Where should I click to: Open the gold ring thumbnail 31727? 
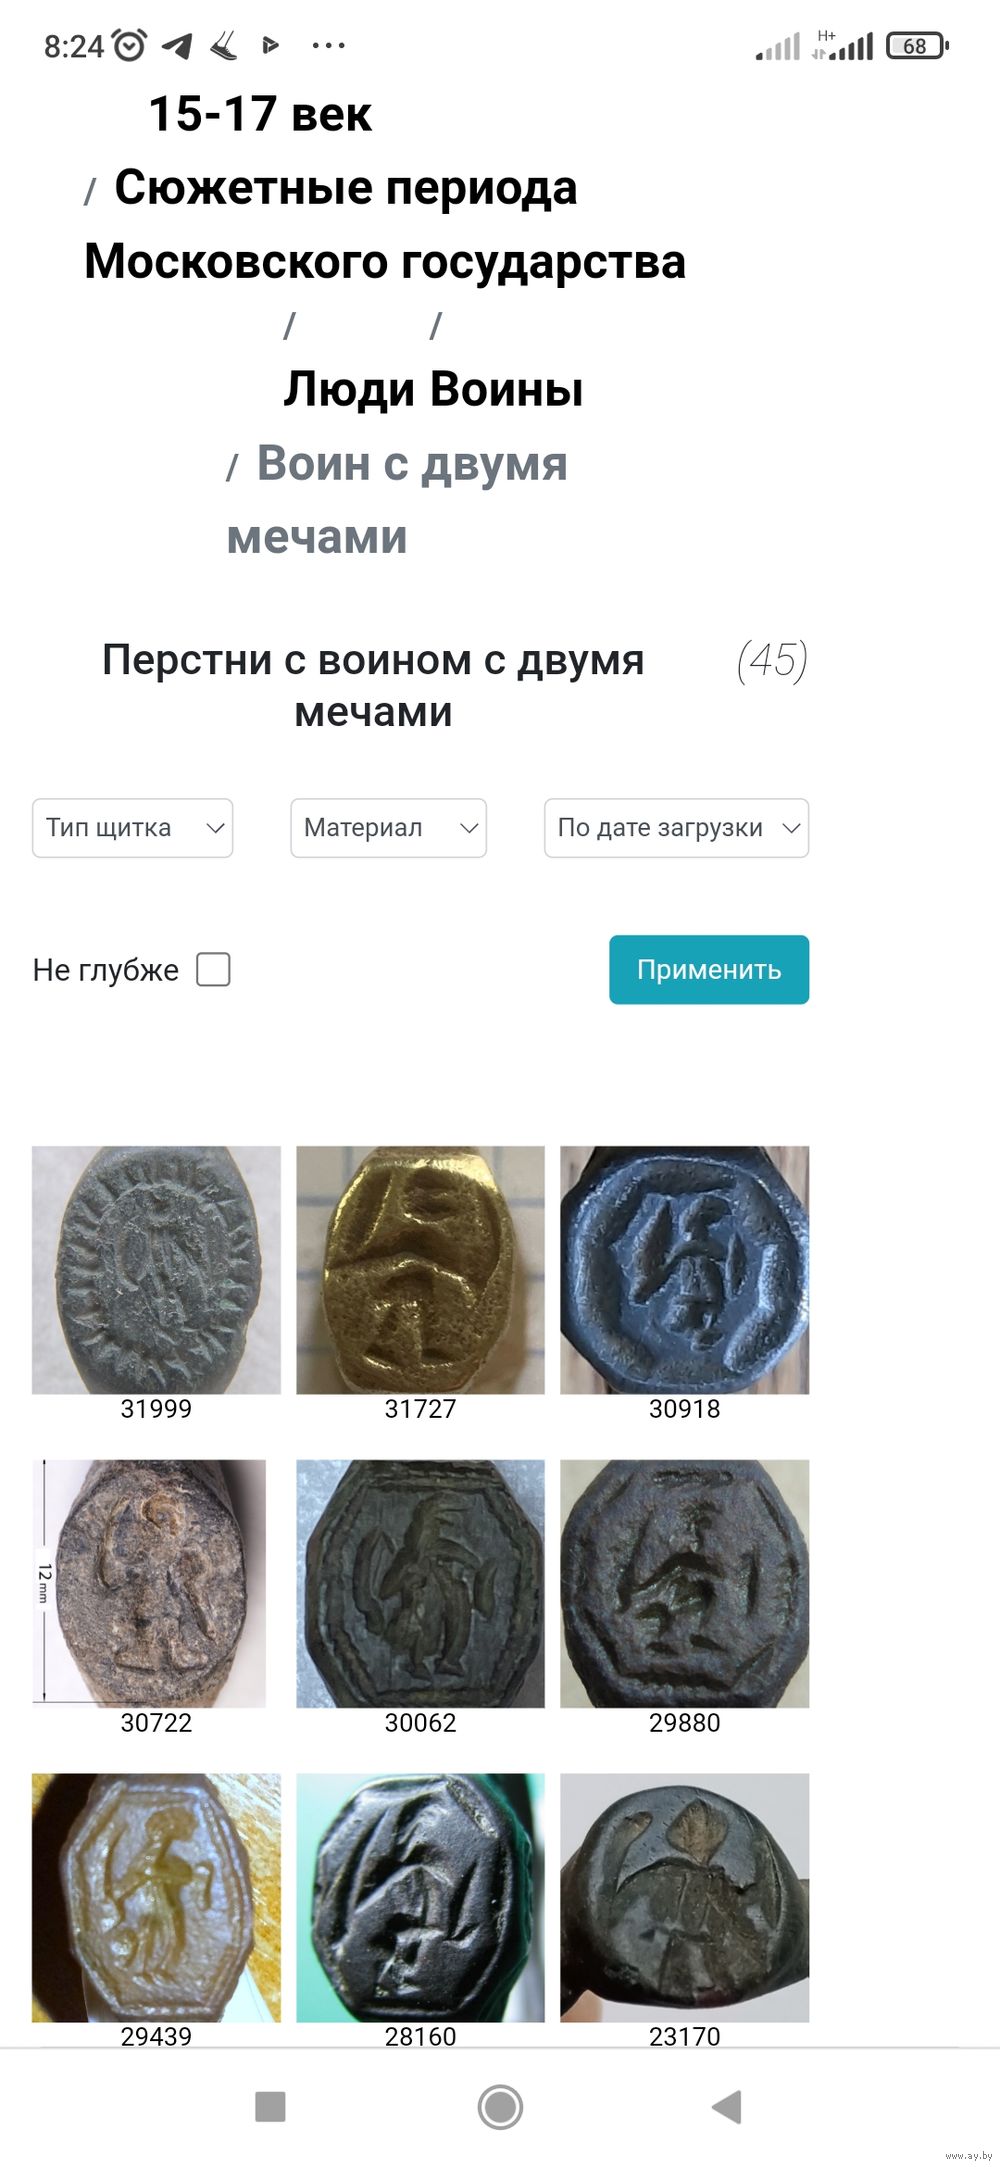coord(420,1270)
